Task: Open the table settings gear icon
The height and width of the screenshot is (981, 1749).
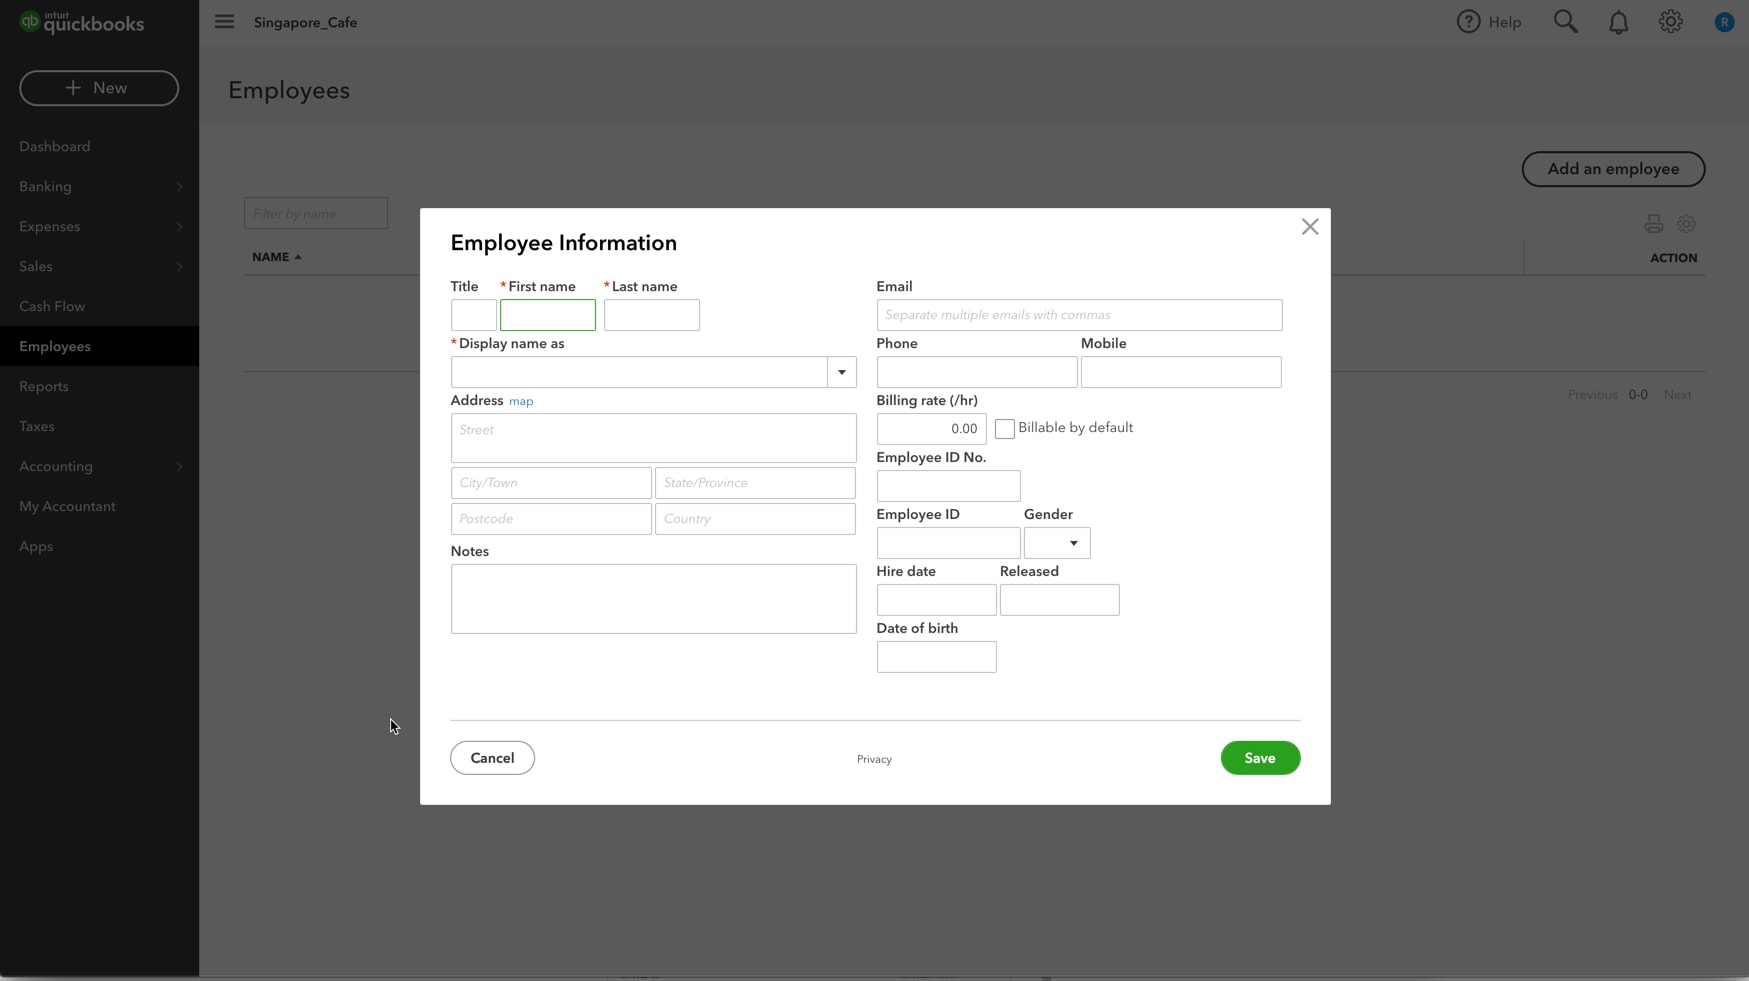Action: click(x=1687, y=224)
